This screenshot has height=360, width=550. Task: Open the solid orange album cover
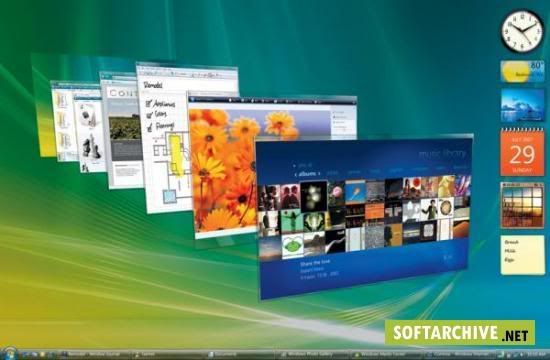375,211
